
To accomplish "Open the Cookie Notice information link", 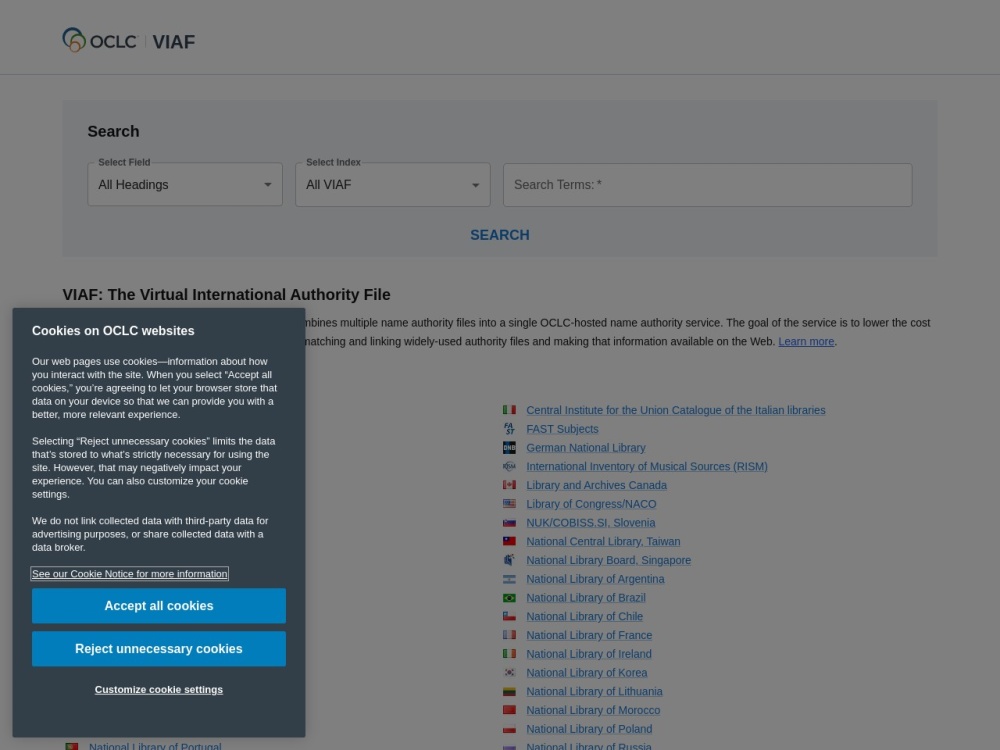I will 129,574.
